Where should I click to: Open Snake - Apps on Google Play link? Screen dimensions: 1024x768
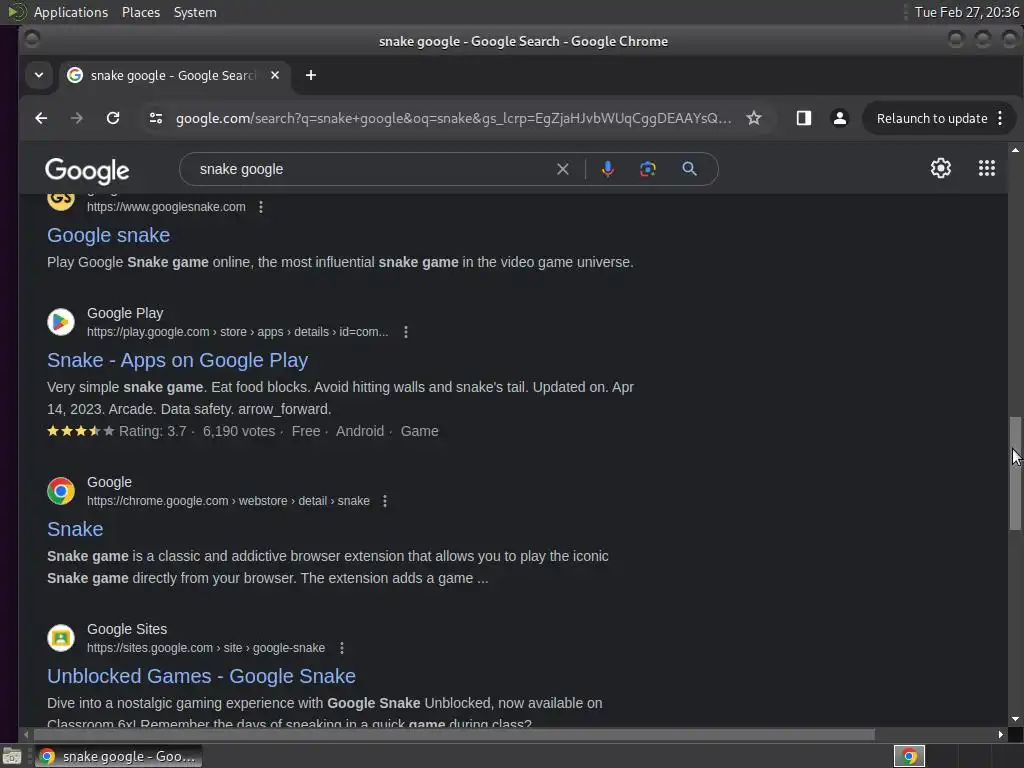(x=178, y=360)
